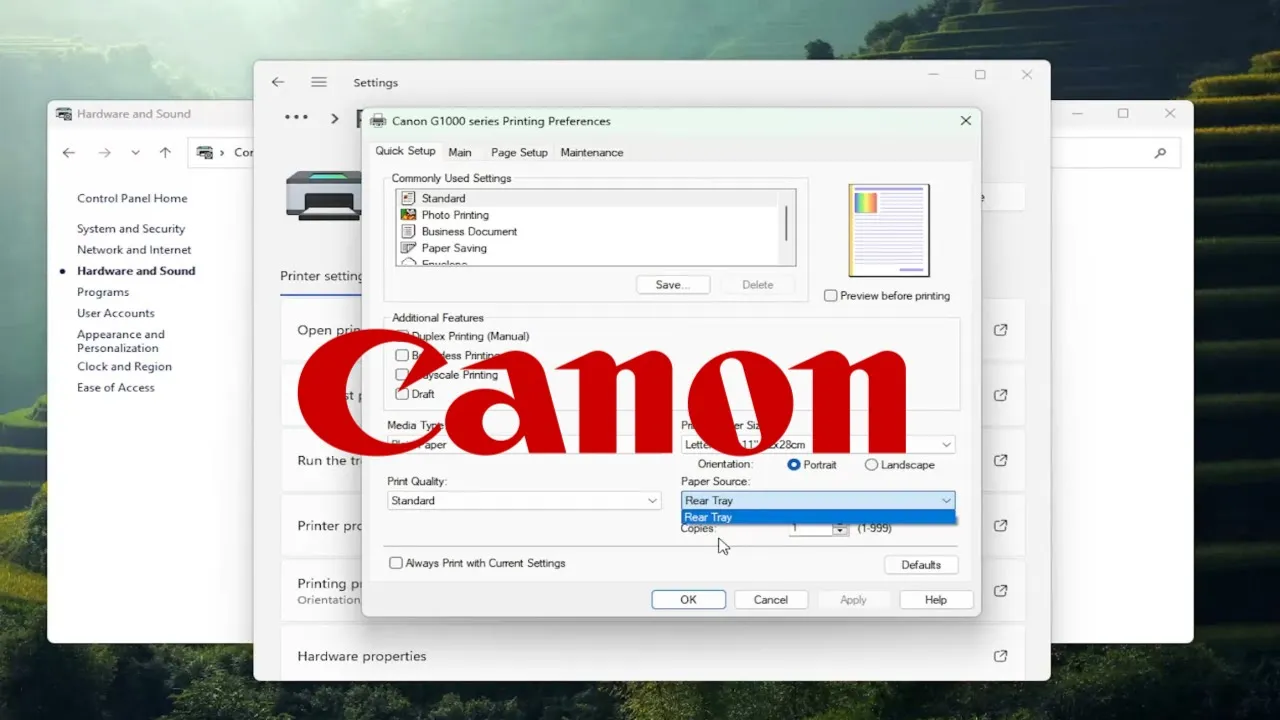Select the Standard profile icon in Commonly Used Settings

coord(408,198)
